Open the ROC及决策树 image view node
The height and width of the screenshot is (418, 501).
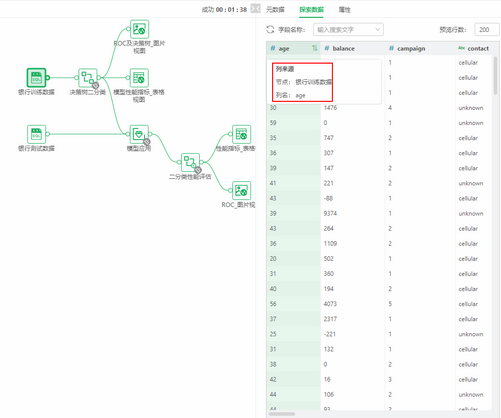(139, 29)
